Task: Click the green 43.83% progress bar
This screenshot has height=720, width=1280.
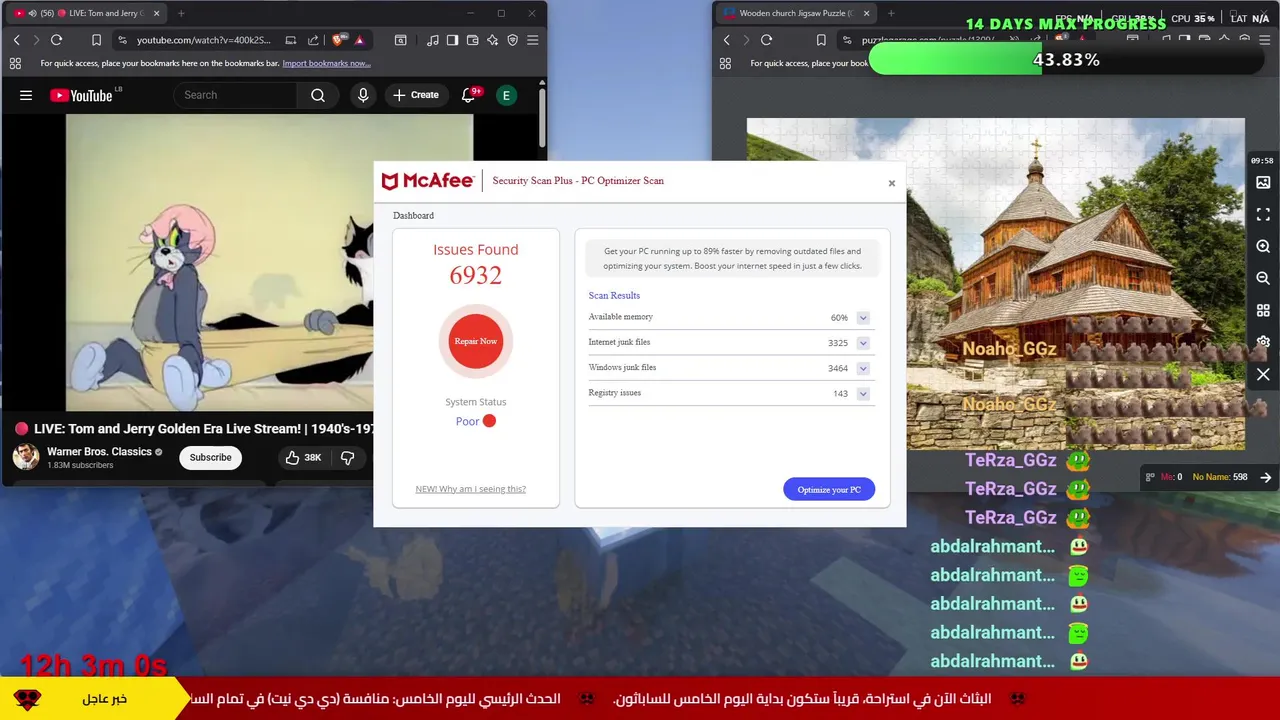Action: click(x=1066, y=60)
